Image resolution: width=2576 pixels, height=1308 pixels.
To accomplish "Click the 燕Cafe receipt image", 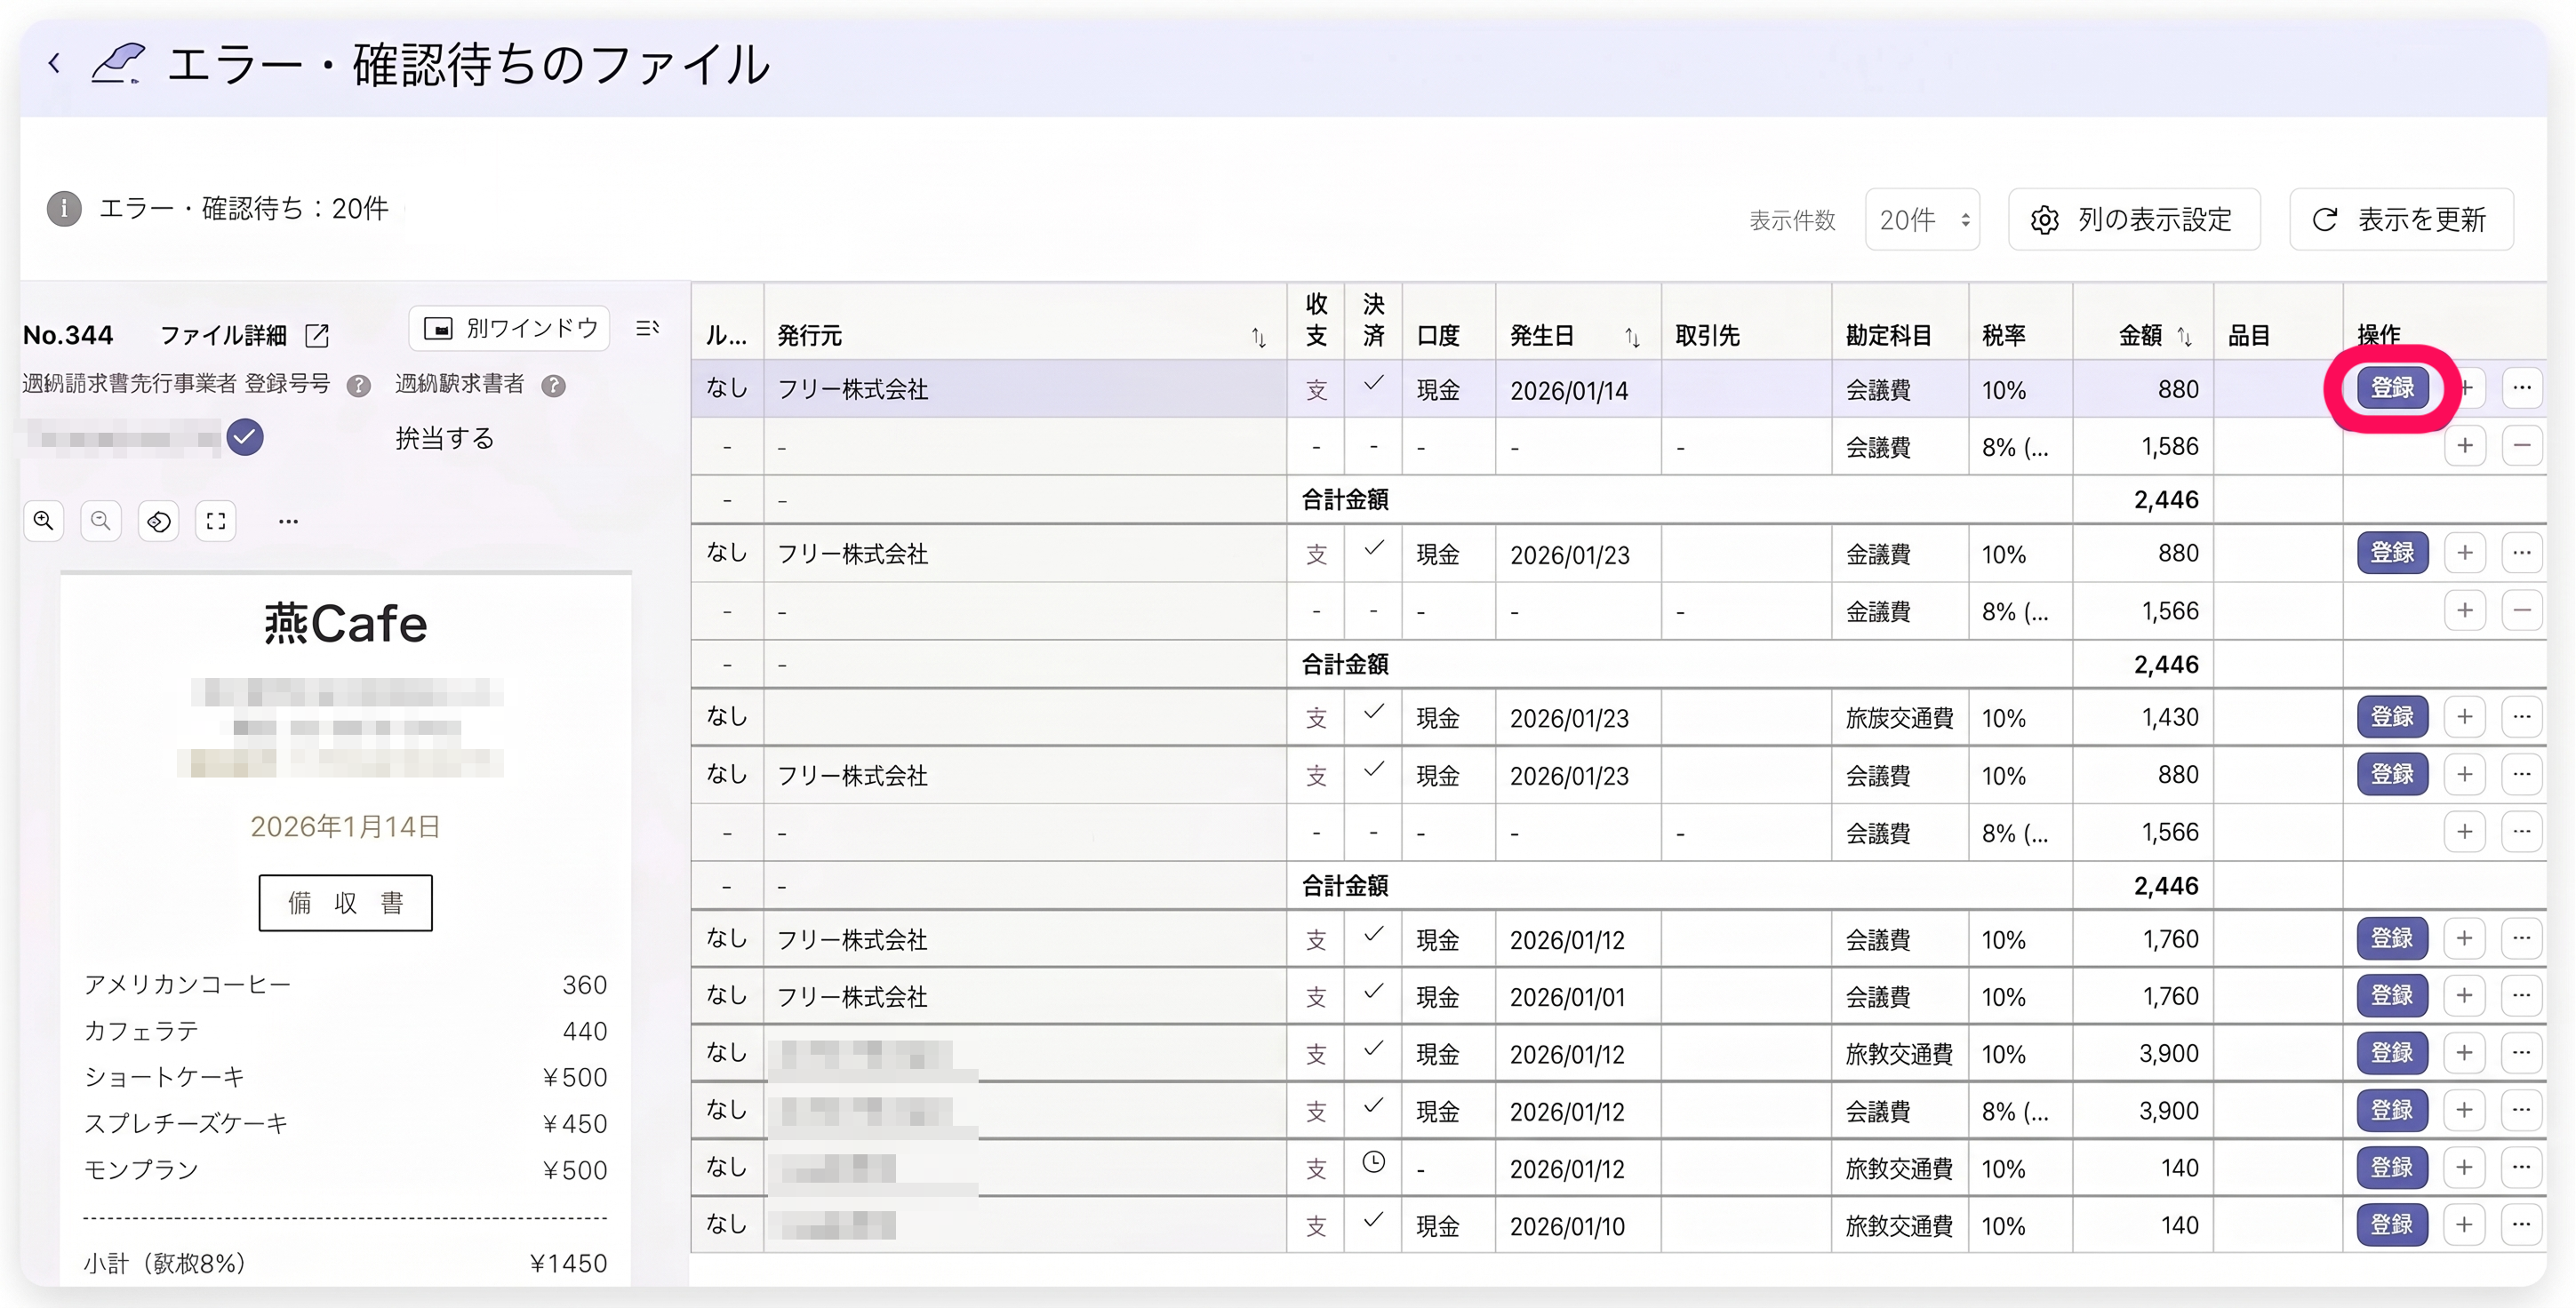I will click(x=346, y=930).
